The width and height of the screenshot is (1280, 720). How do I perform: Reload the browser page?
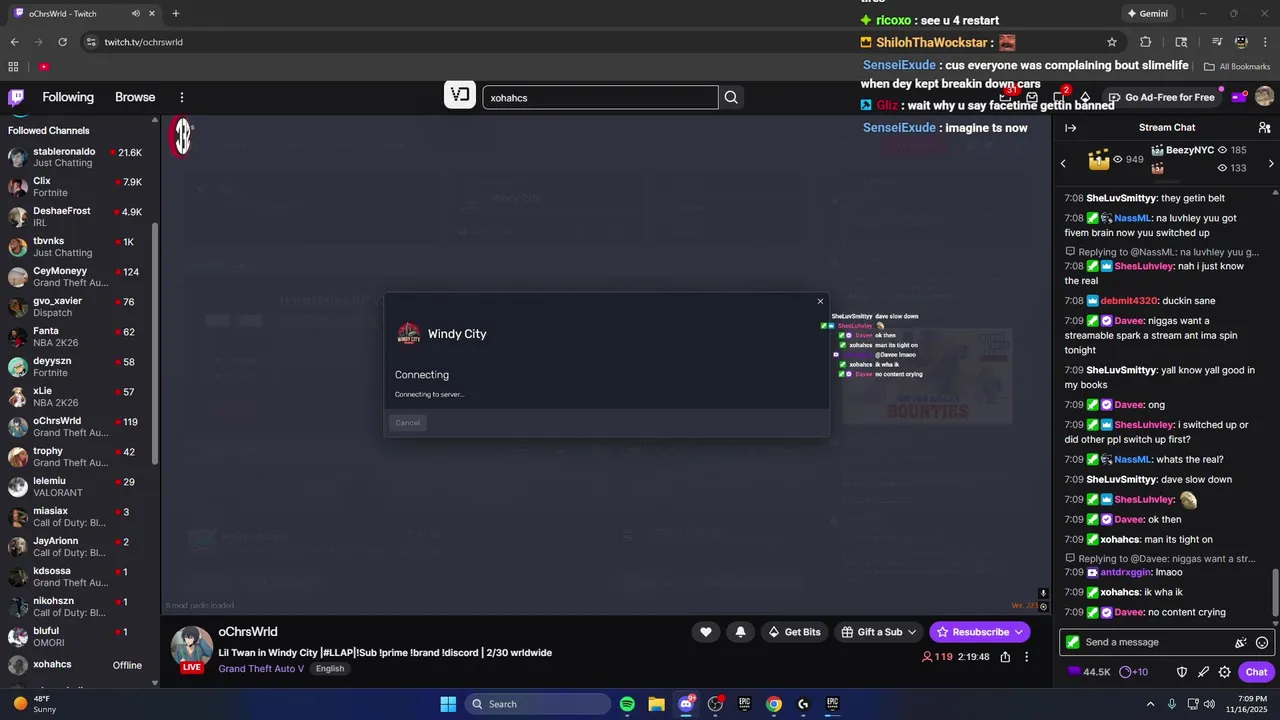coord(63,42)
